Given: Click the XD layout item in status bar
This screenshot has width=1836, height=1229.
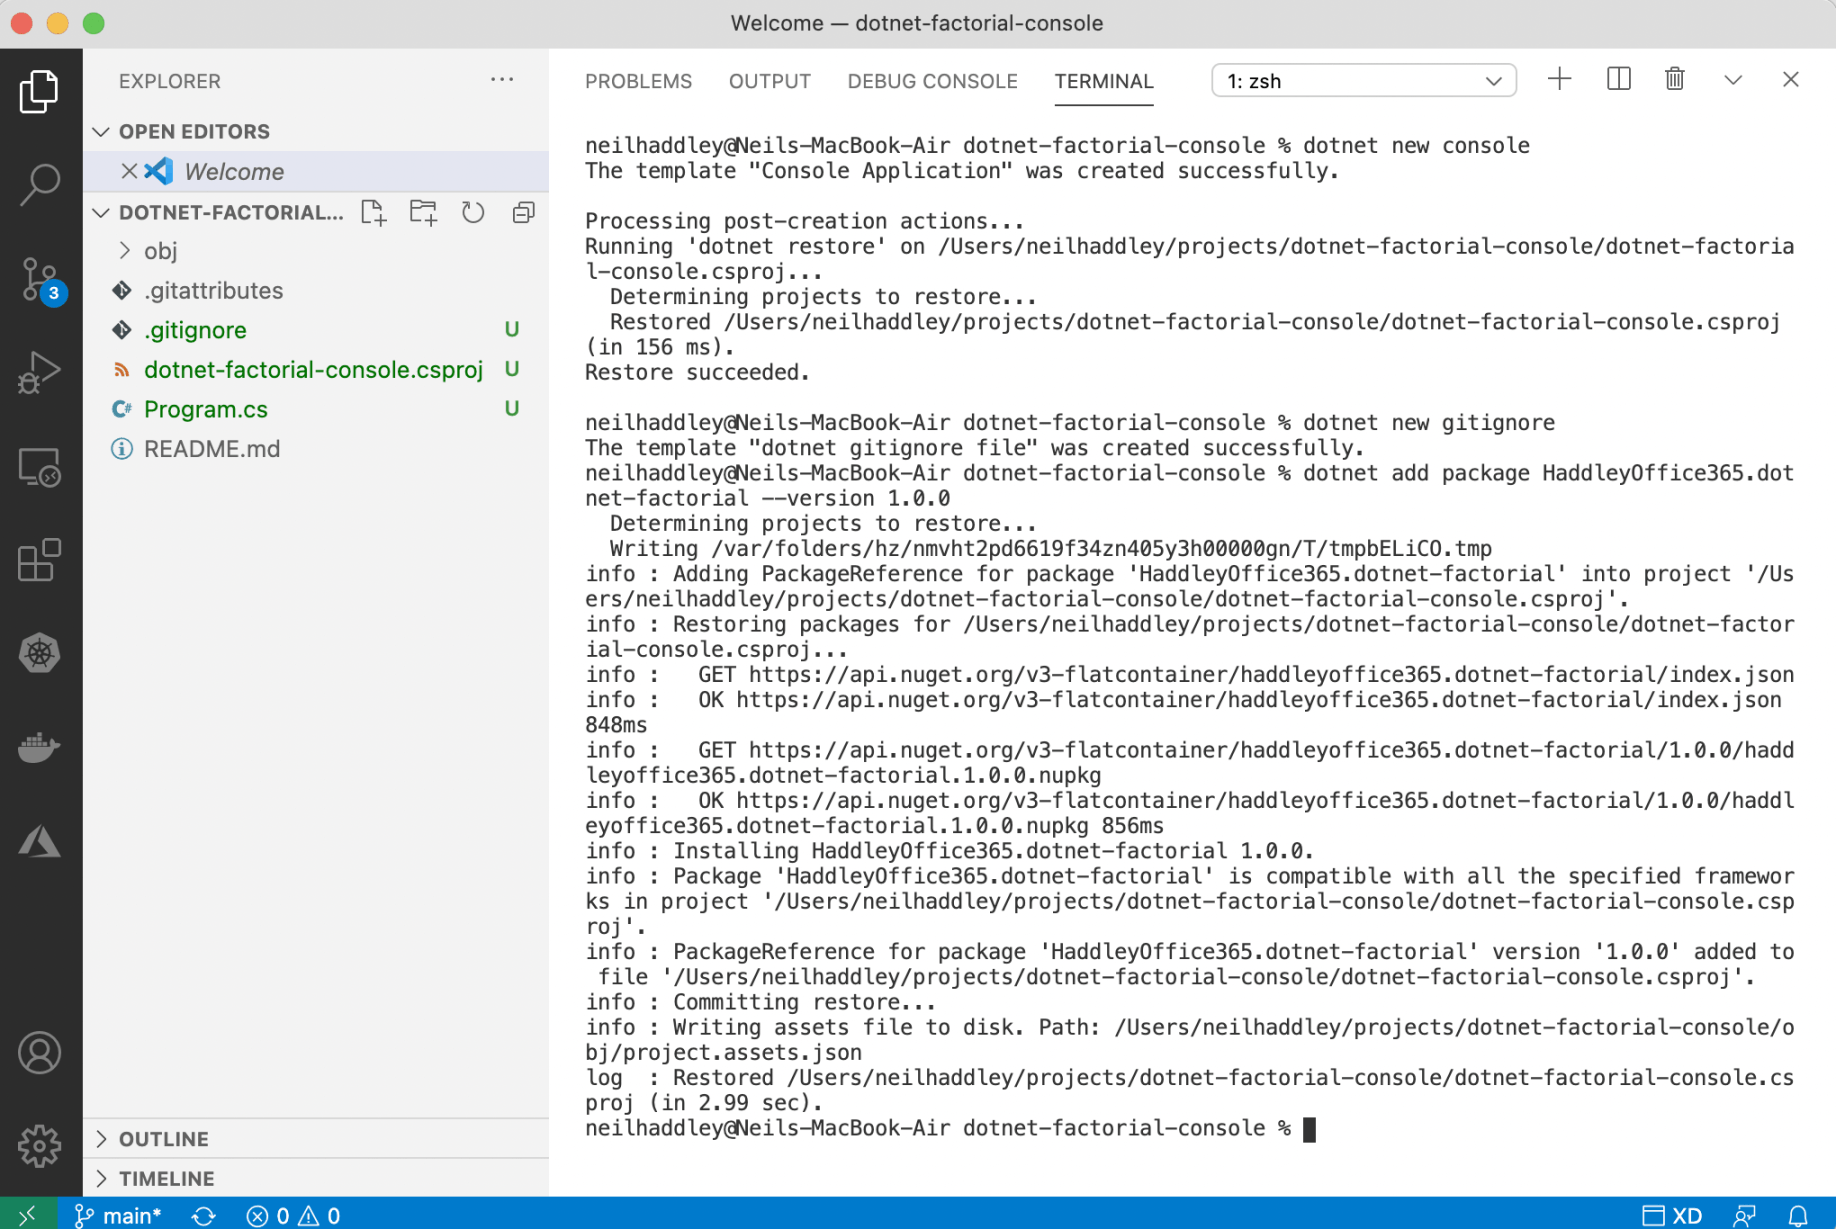Looking at the screenshot, I should (1672, 1215).
